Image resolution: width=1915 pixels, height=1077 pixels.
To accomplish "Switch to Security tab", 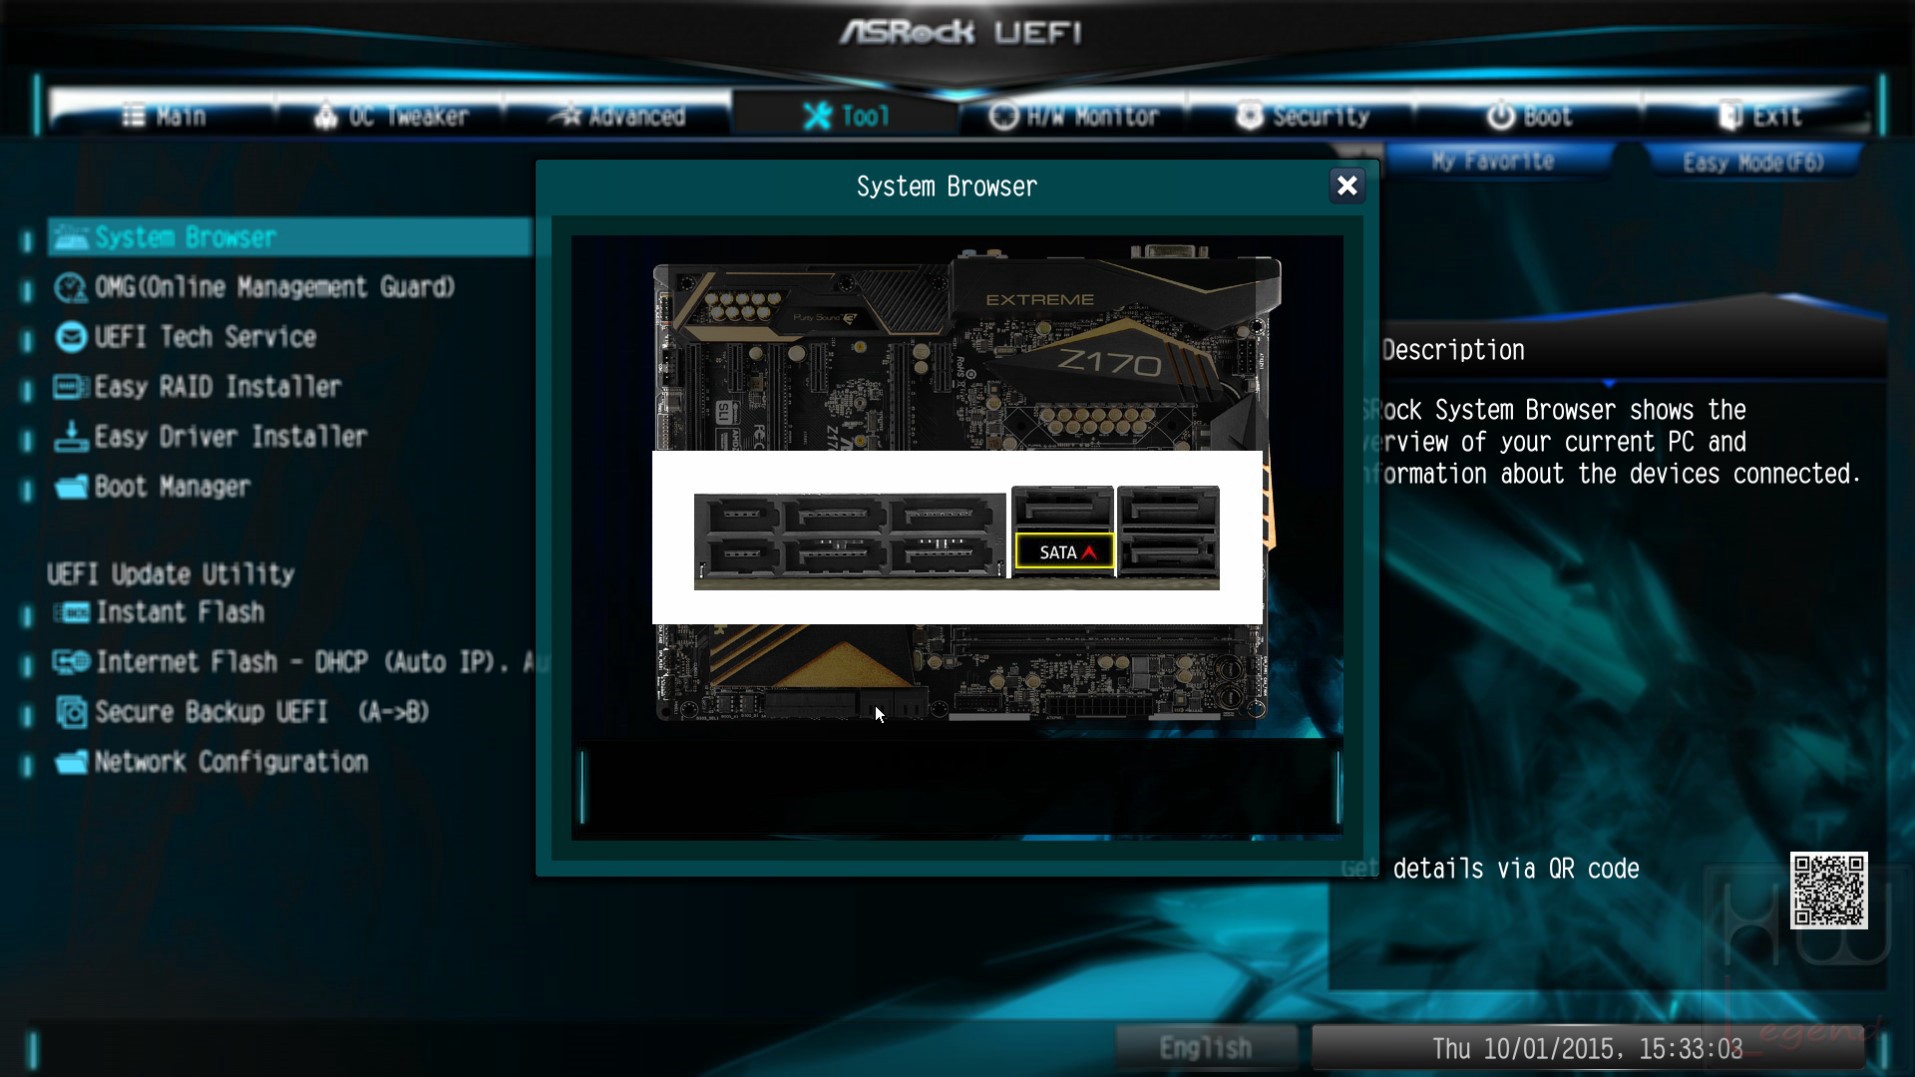I will [x=1301, y=116].
